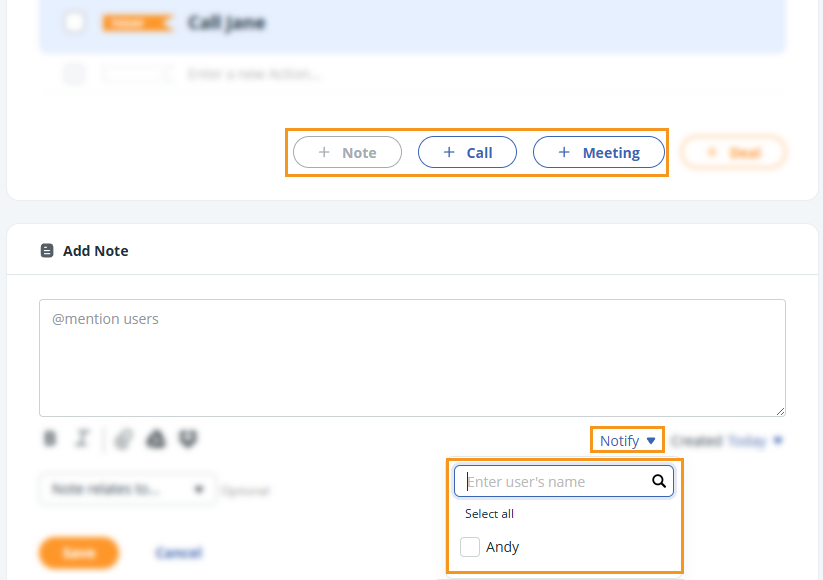Cancel adding the note
The width and height of the screenshot is (823, 580).
pyautogui.click(x=178, y=551)
